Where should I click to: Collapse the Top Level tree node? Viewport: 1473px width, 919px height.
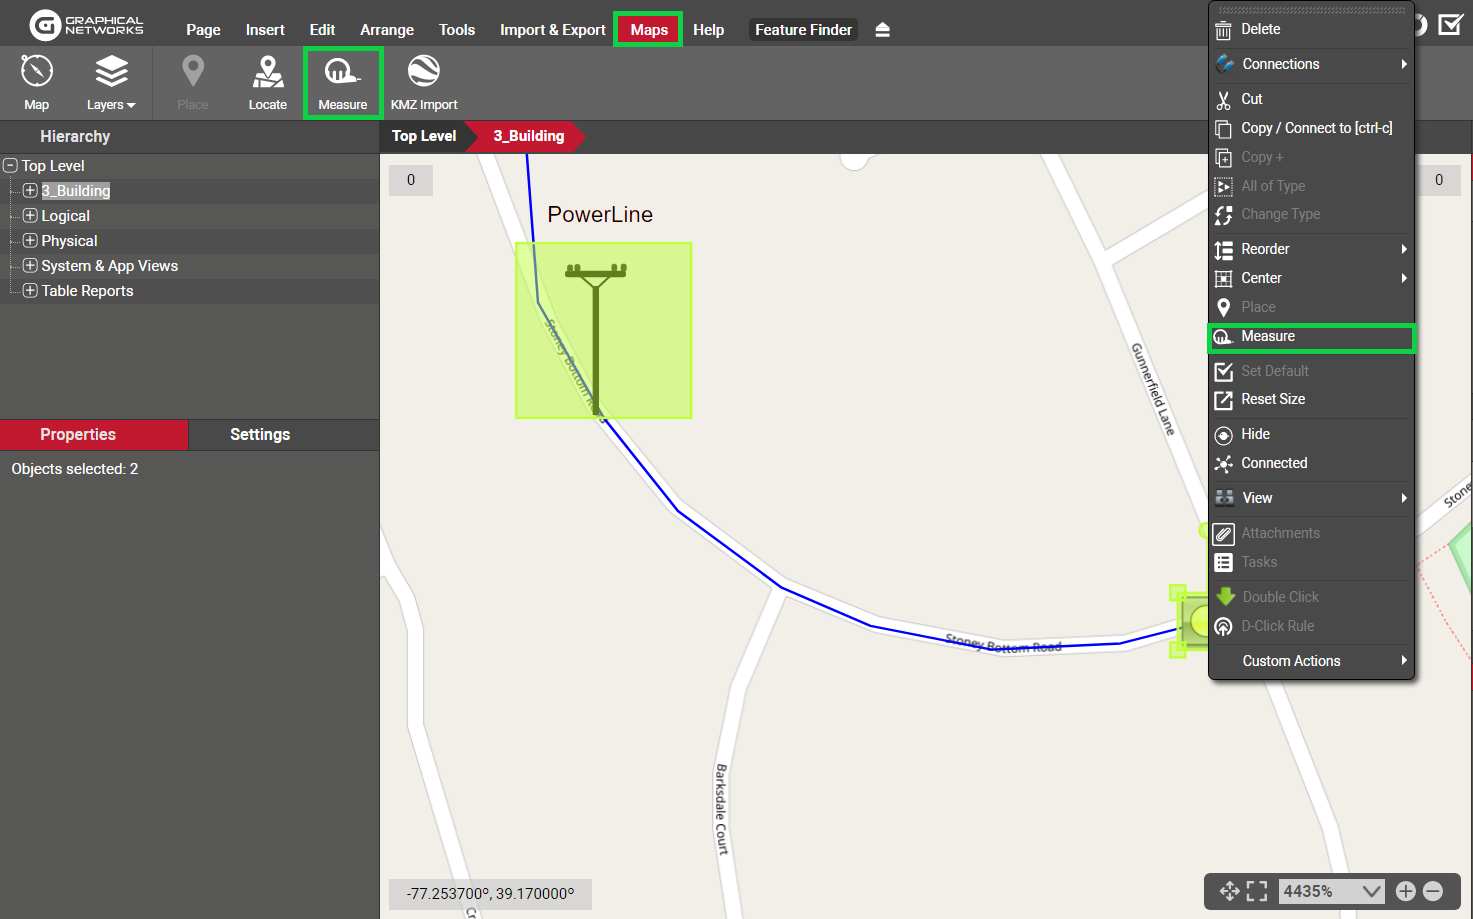coord(11,166)
